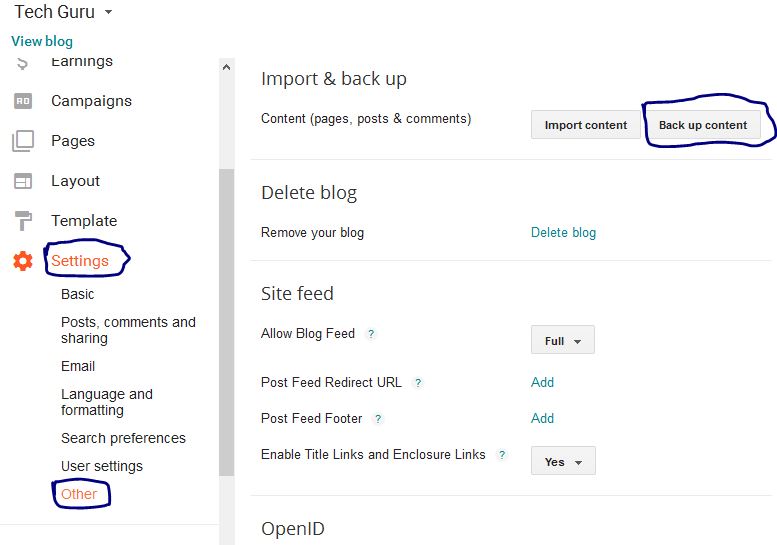Click the Template paint roller icon
This screenshot has height=545, width=777.
coord(23,221)
